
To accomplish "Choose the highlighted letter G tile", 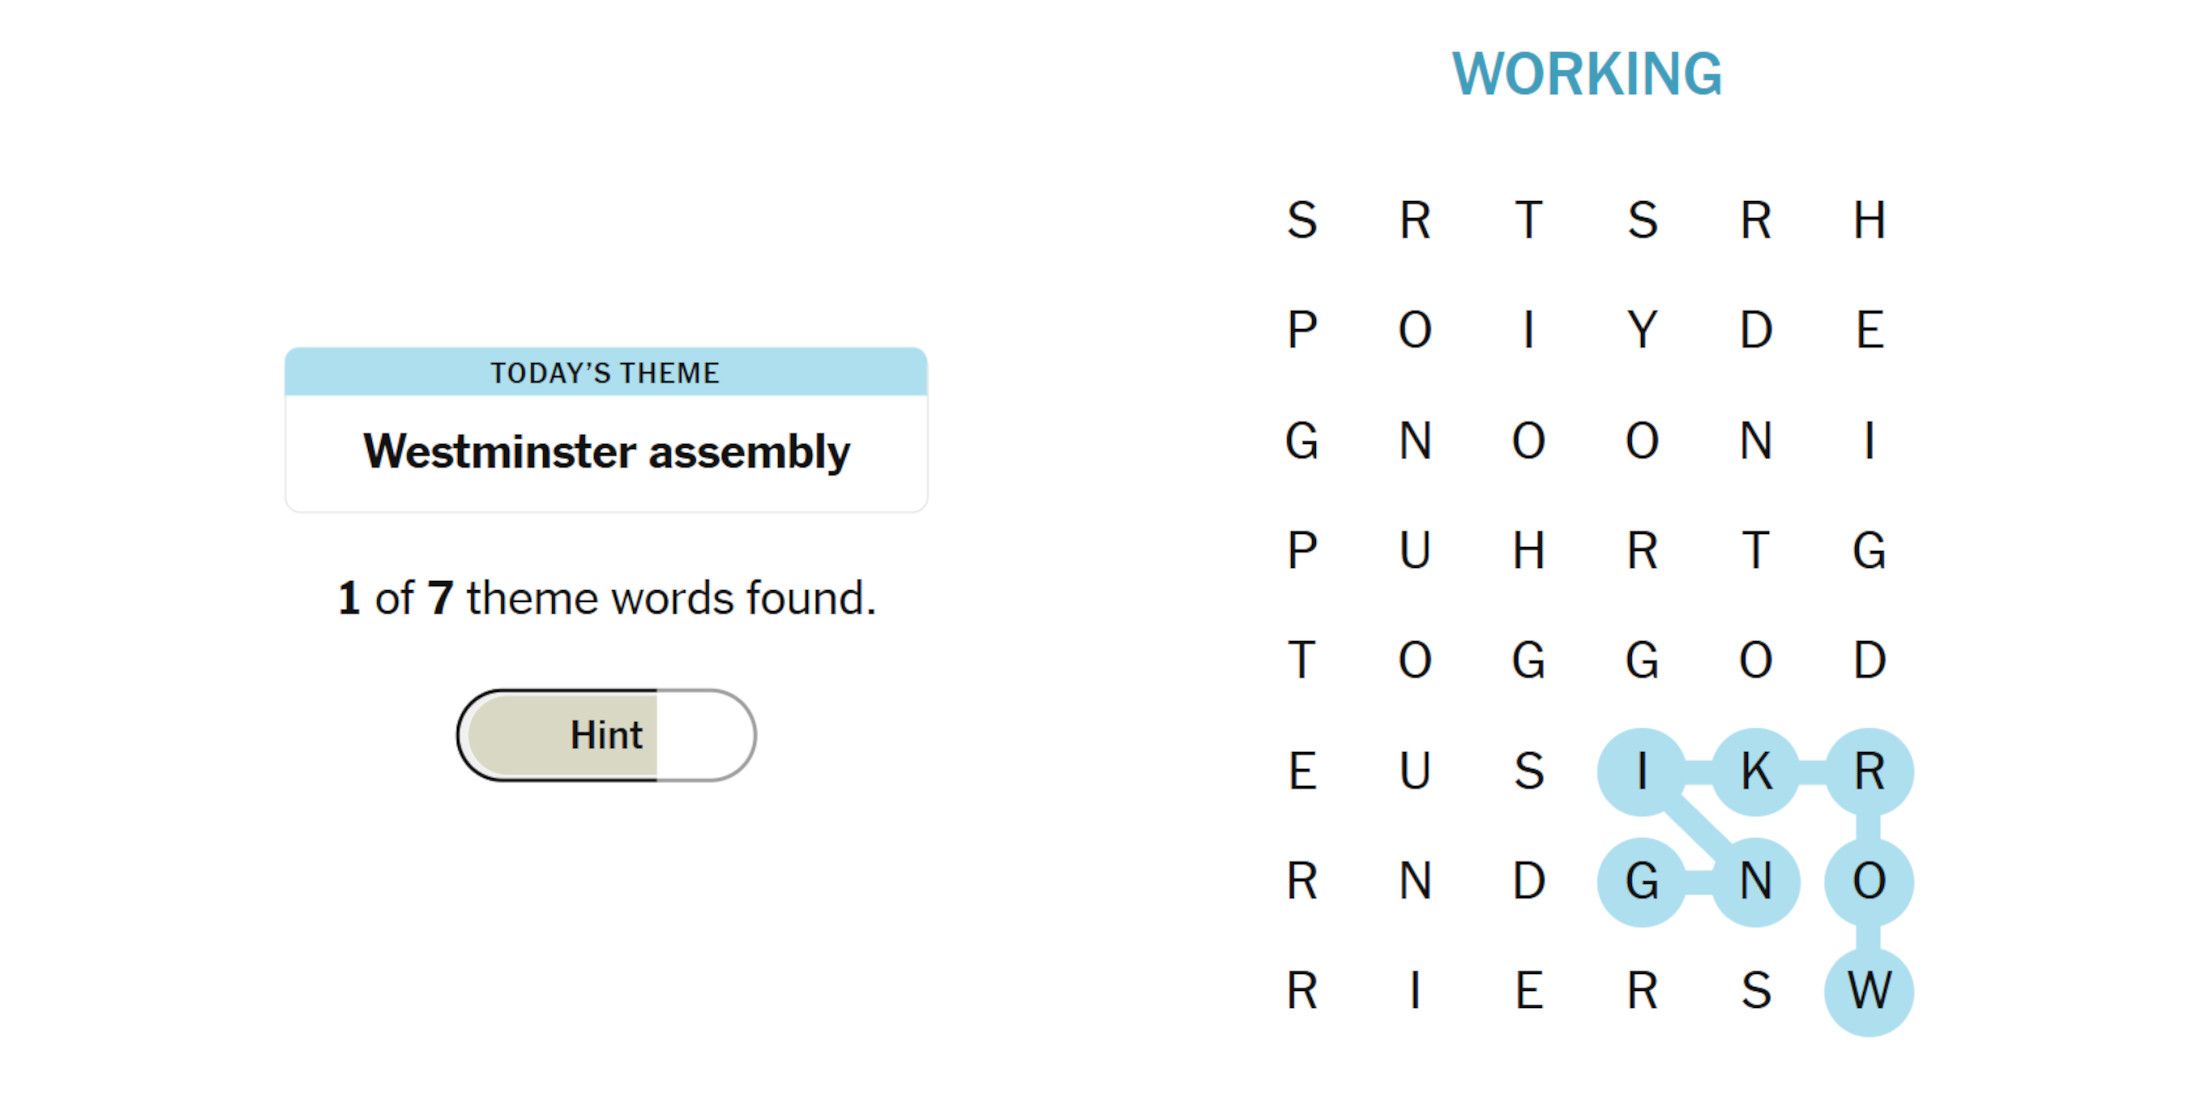I will tap(1642, 881).
